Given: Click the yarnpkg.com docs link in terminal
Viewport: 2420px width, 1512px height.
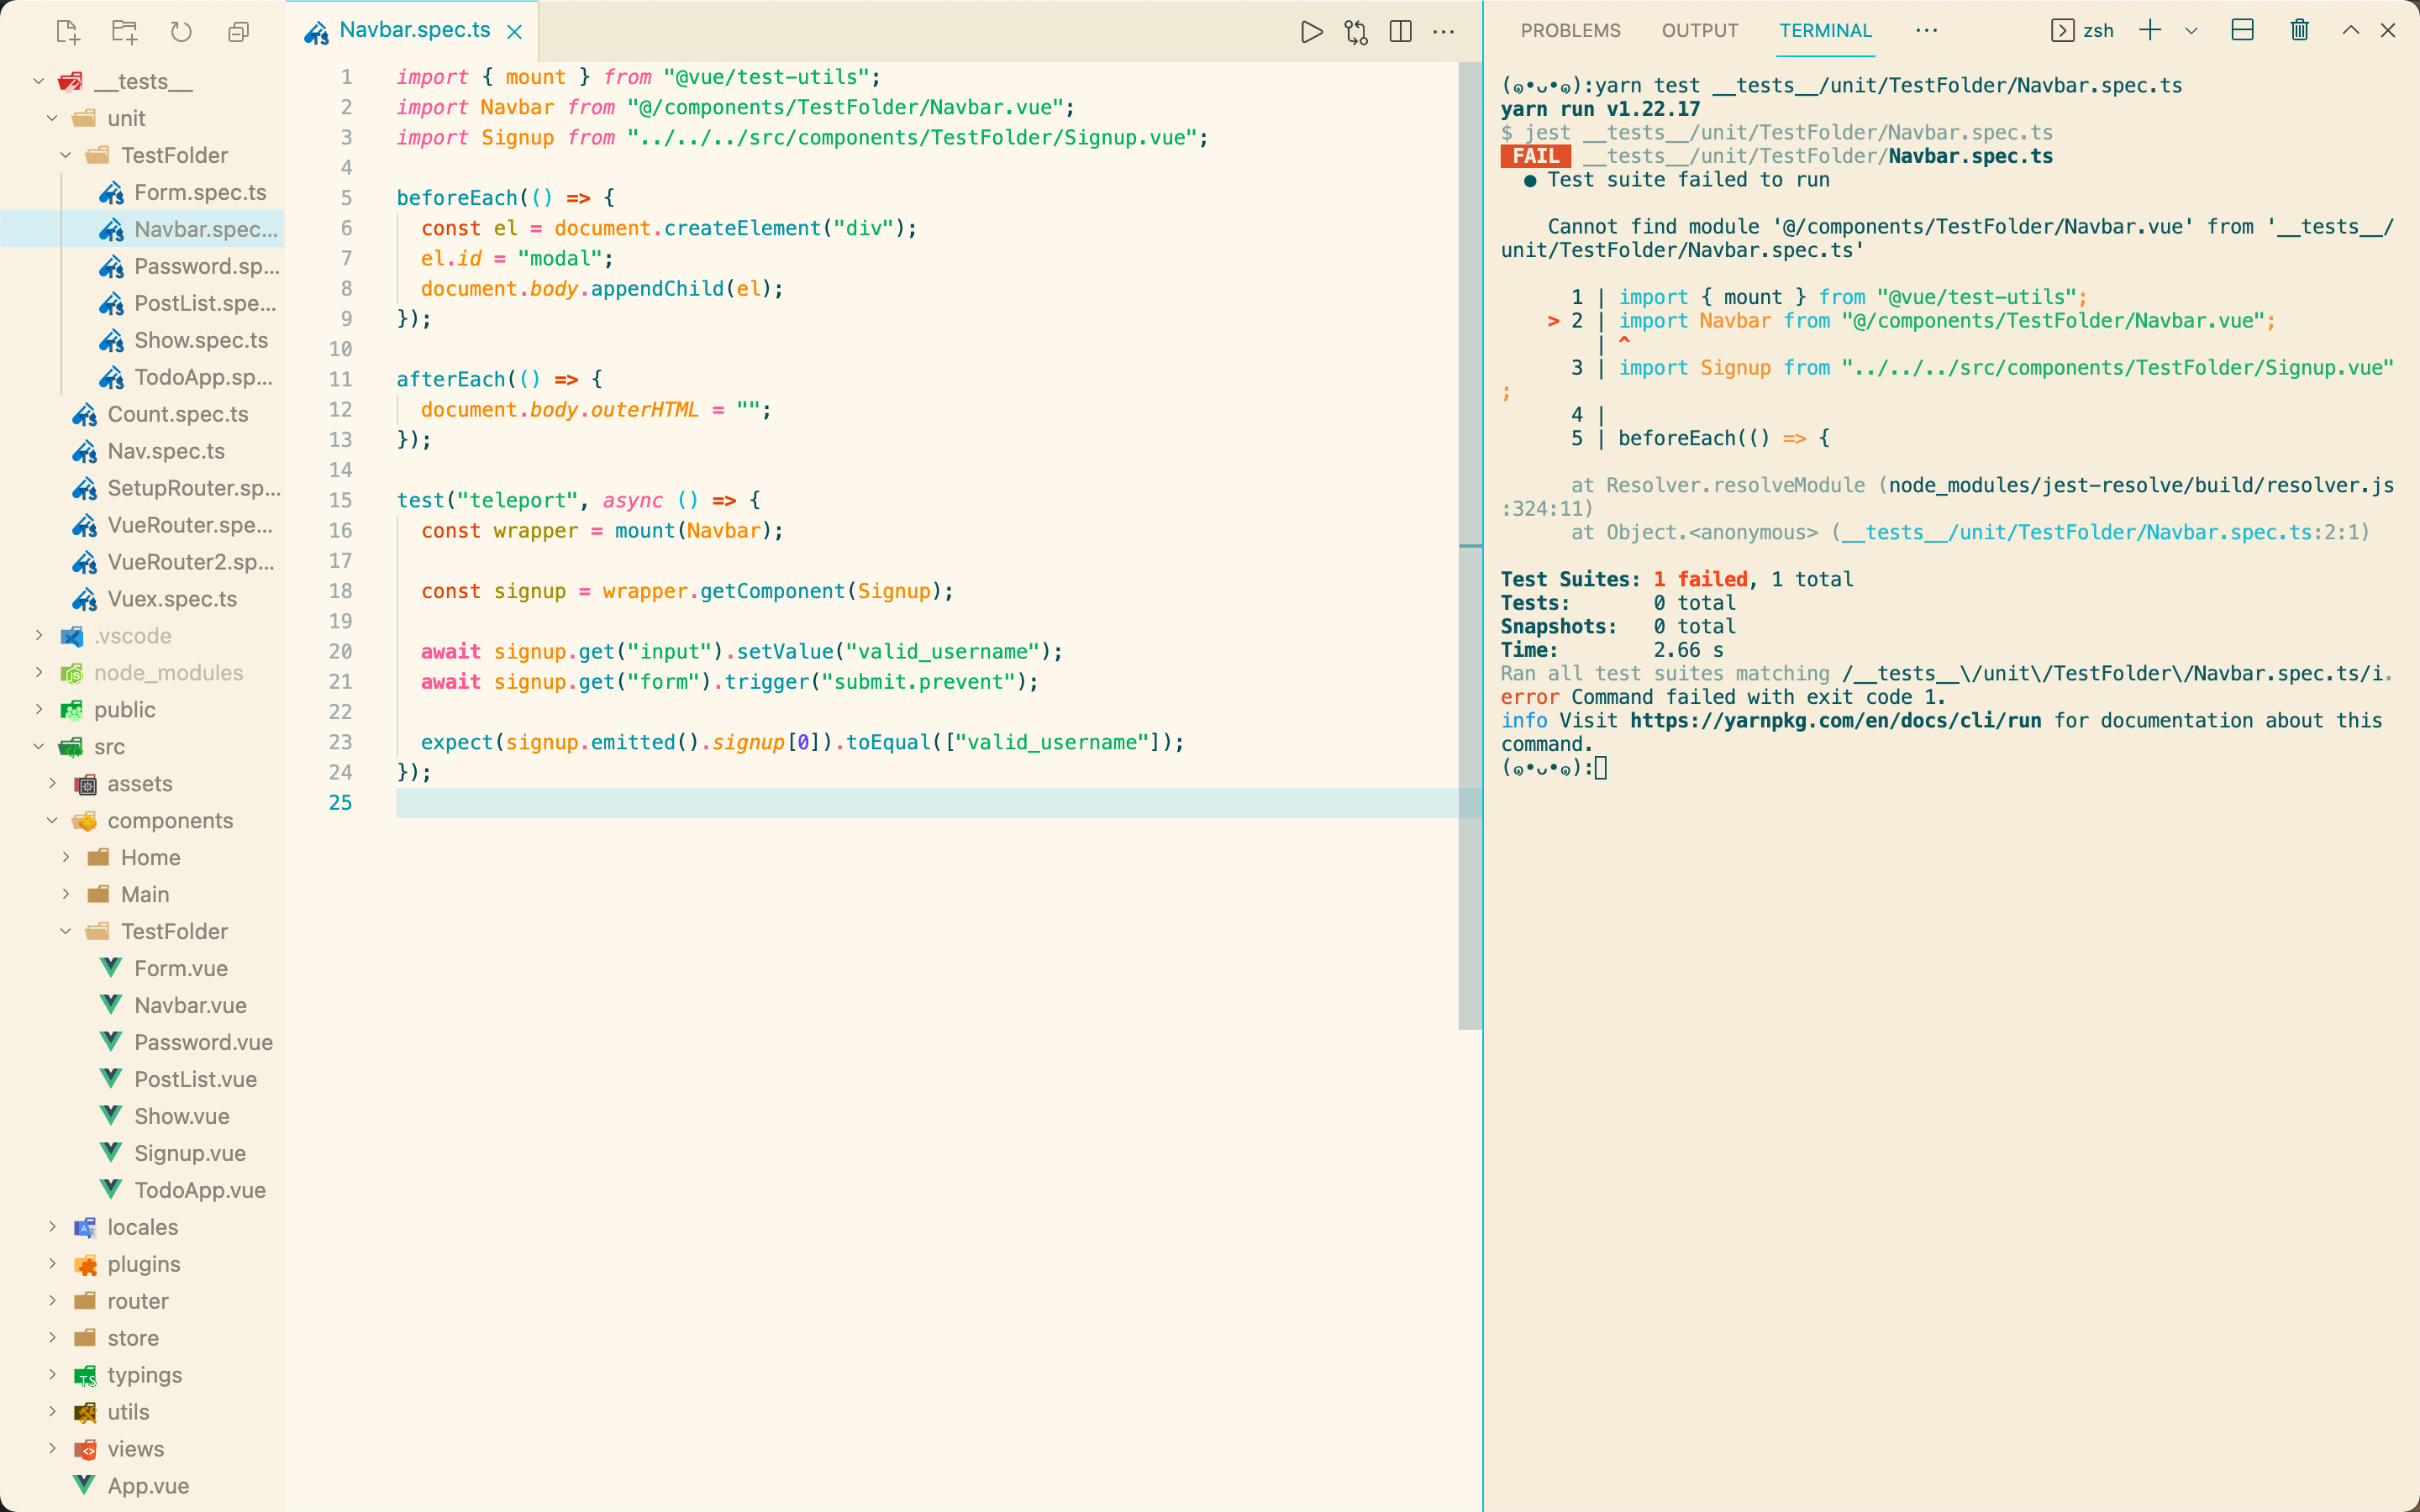Looking at the screenshot, I should tap(1835, 720).
